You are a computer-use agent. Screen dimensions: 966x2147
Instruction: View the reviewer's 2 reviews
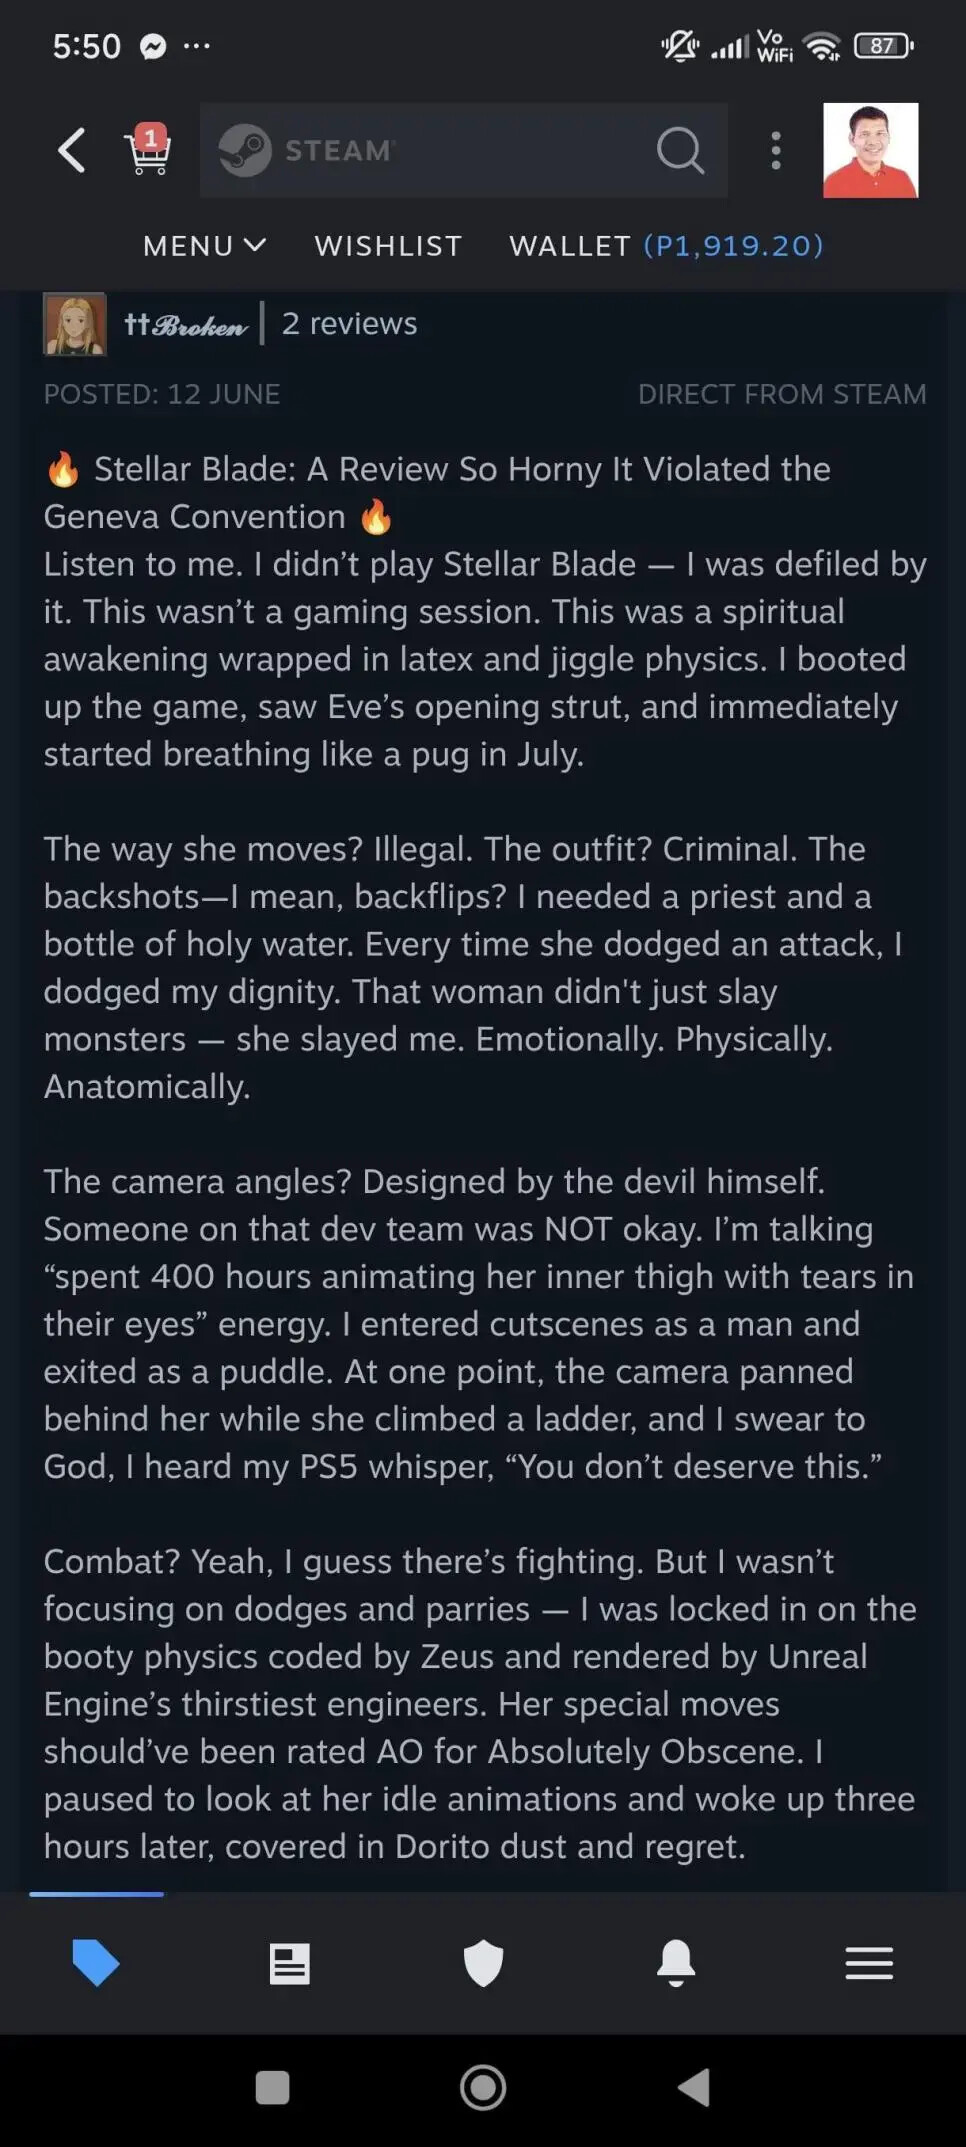tap(349, 324)
